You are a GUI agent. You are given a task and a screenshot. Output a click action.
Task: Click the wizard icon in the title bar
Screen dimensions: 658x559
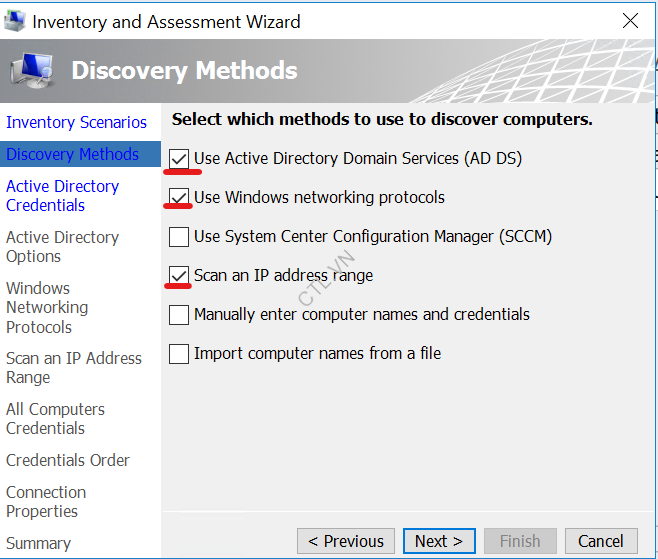15,21
